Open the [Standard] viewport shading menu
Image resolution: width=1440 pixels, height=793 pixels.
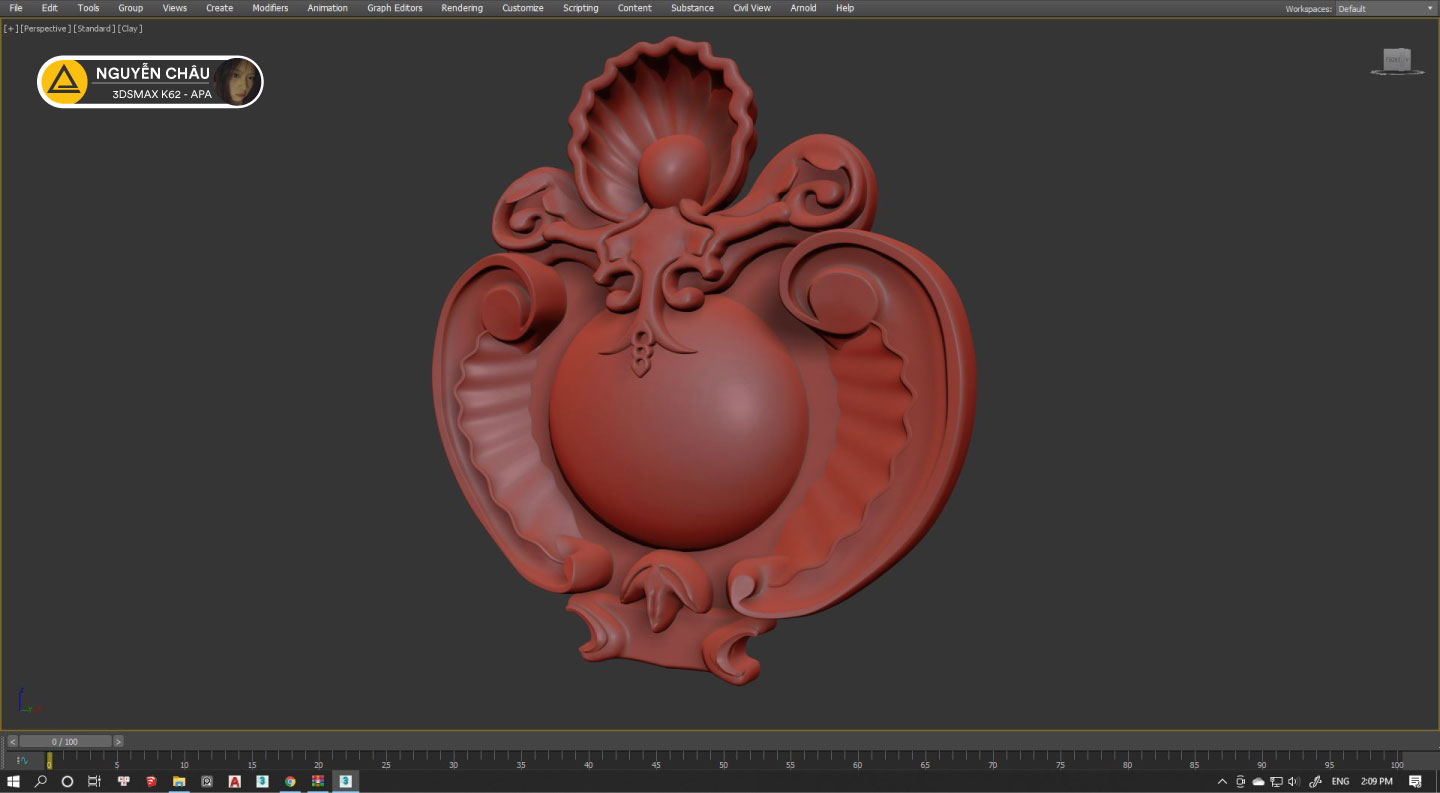click(x=95, y=29)
